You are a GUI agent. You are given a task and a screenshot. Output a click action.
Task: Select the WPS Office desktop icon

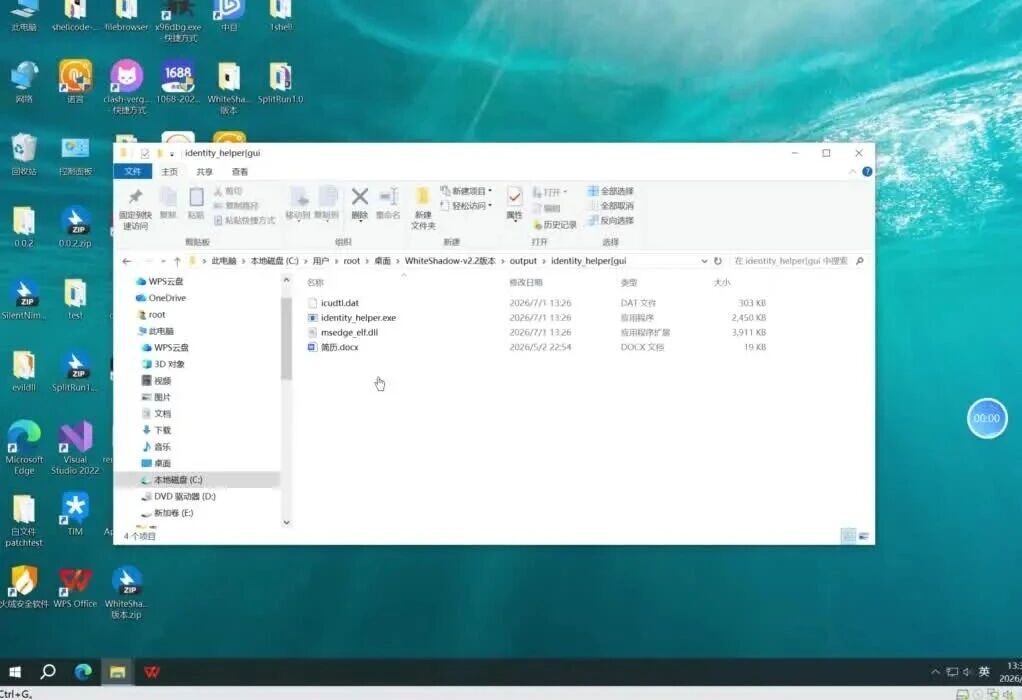(x=75, y=587)
